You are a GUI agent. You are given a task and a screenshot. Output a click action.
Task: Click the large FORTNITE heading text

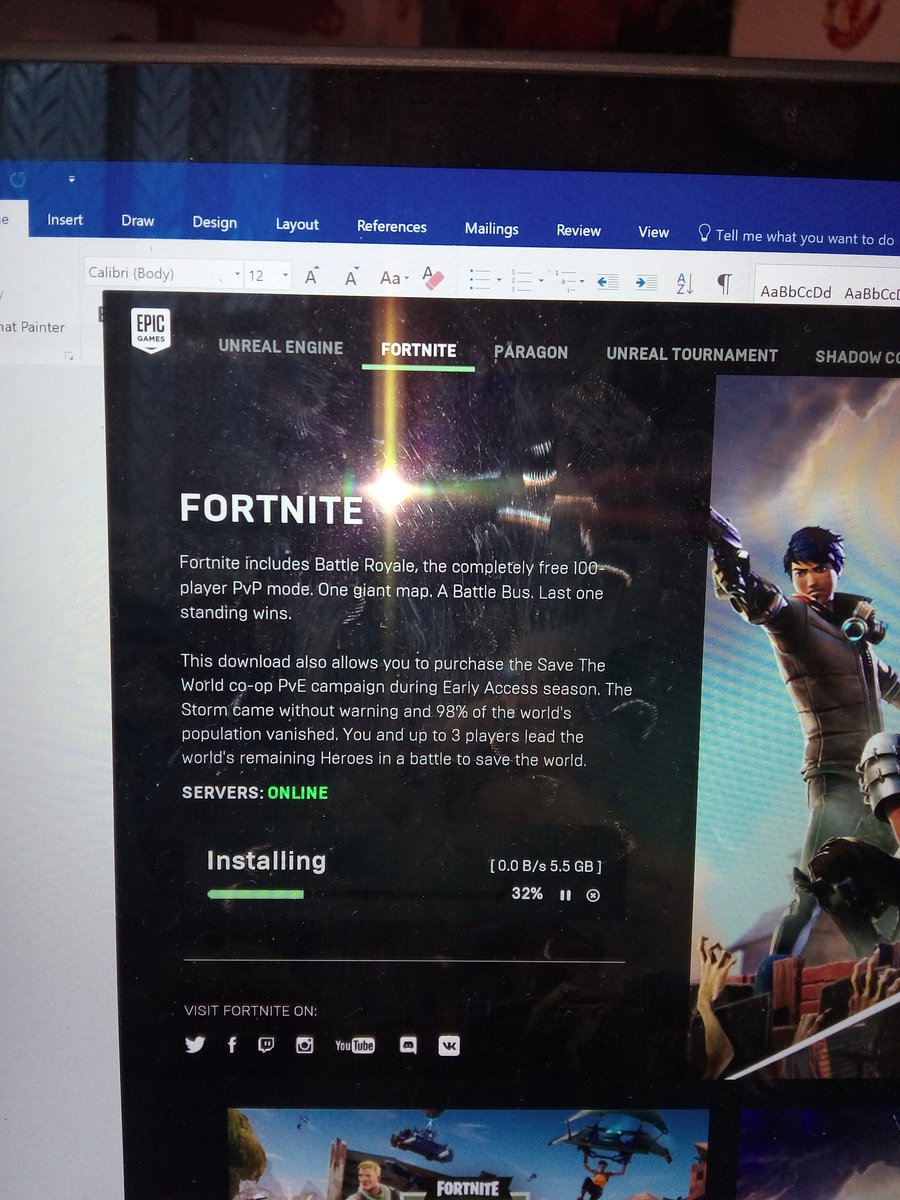[x=271, y=509]
